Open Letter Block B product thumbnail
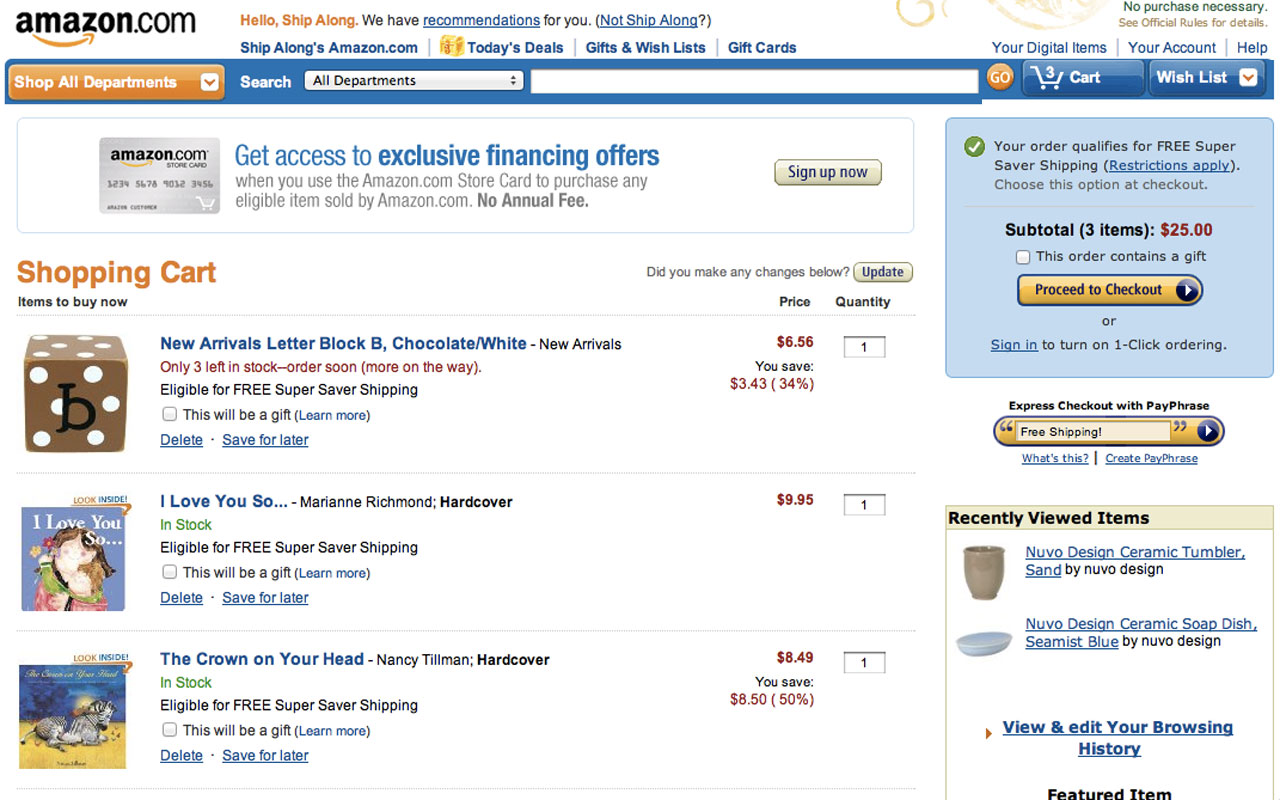 (x=76, y=392)
